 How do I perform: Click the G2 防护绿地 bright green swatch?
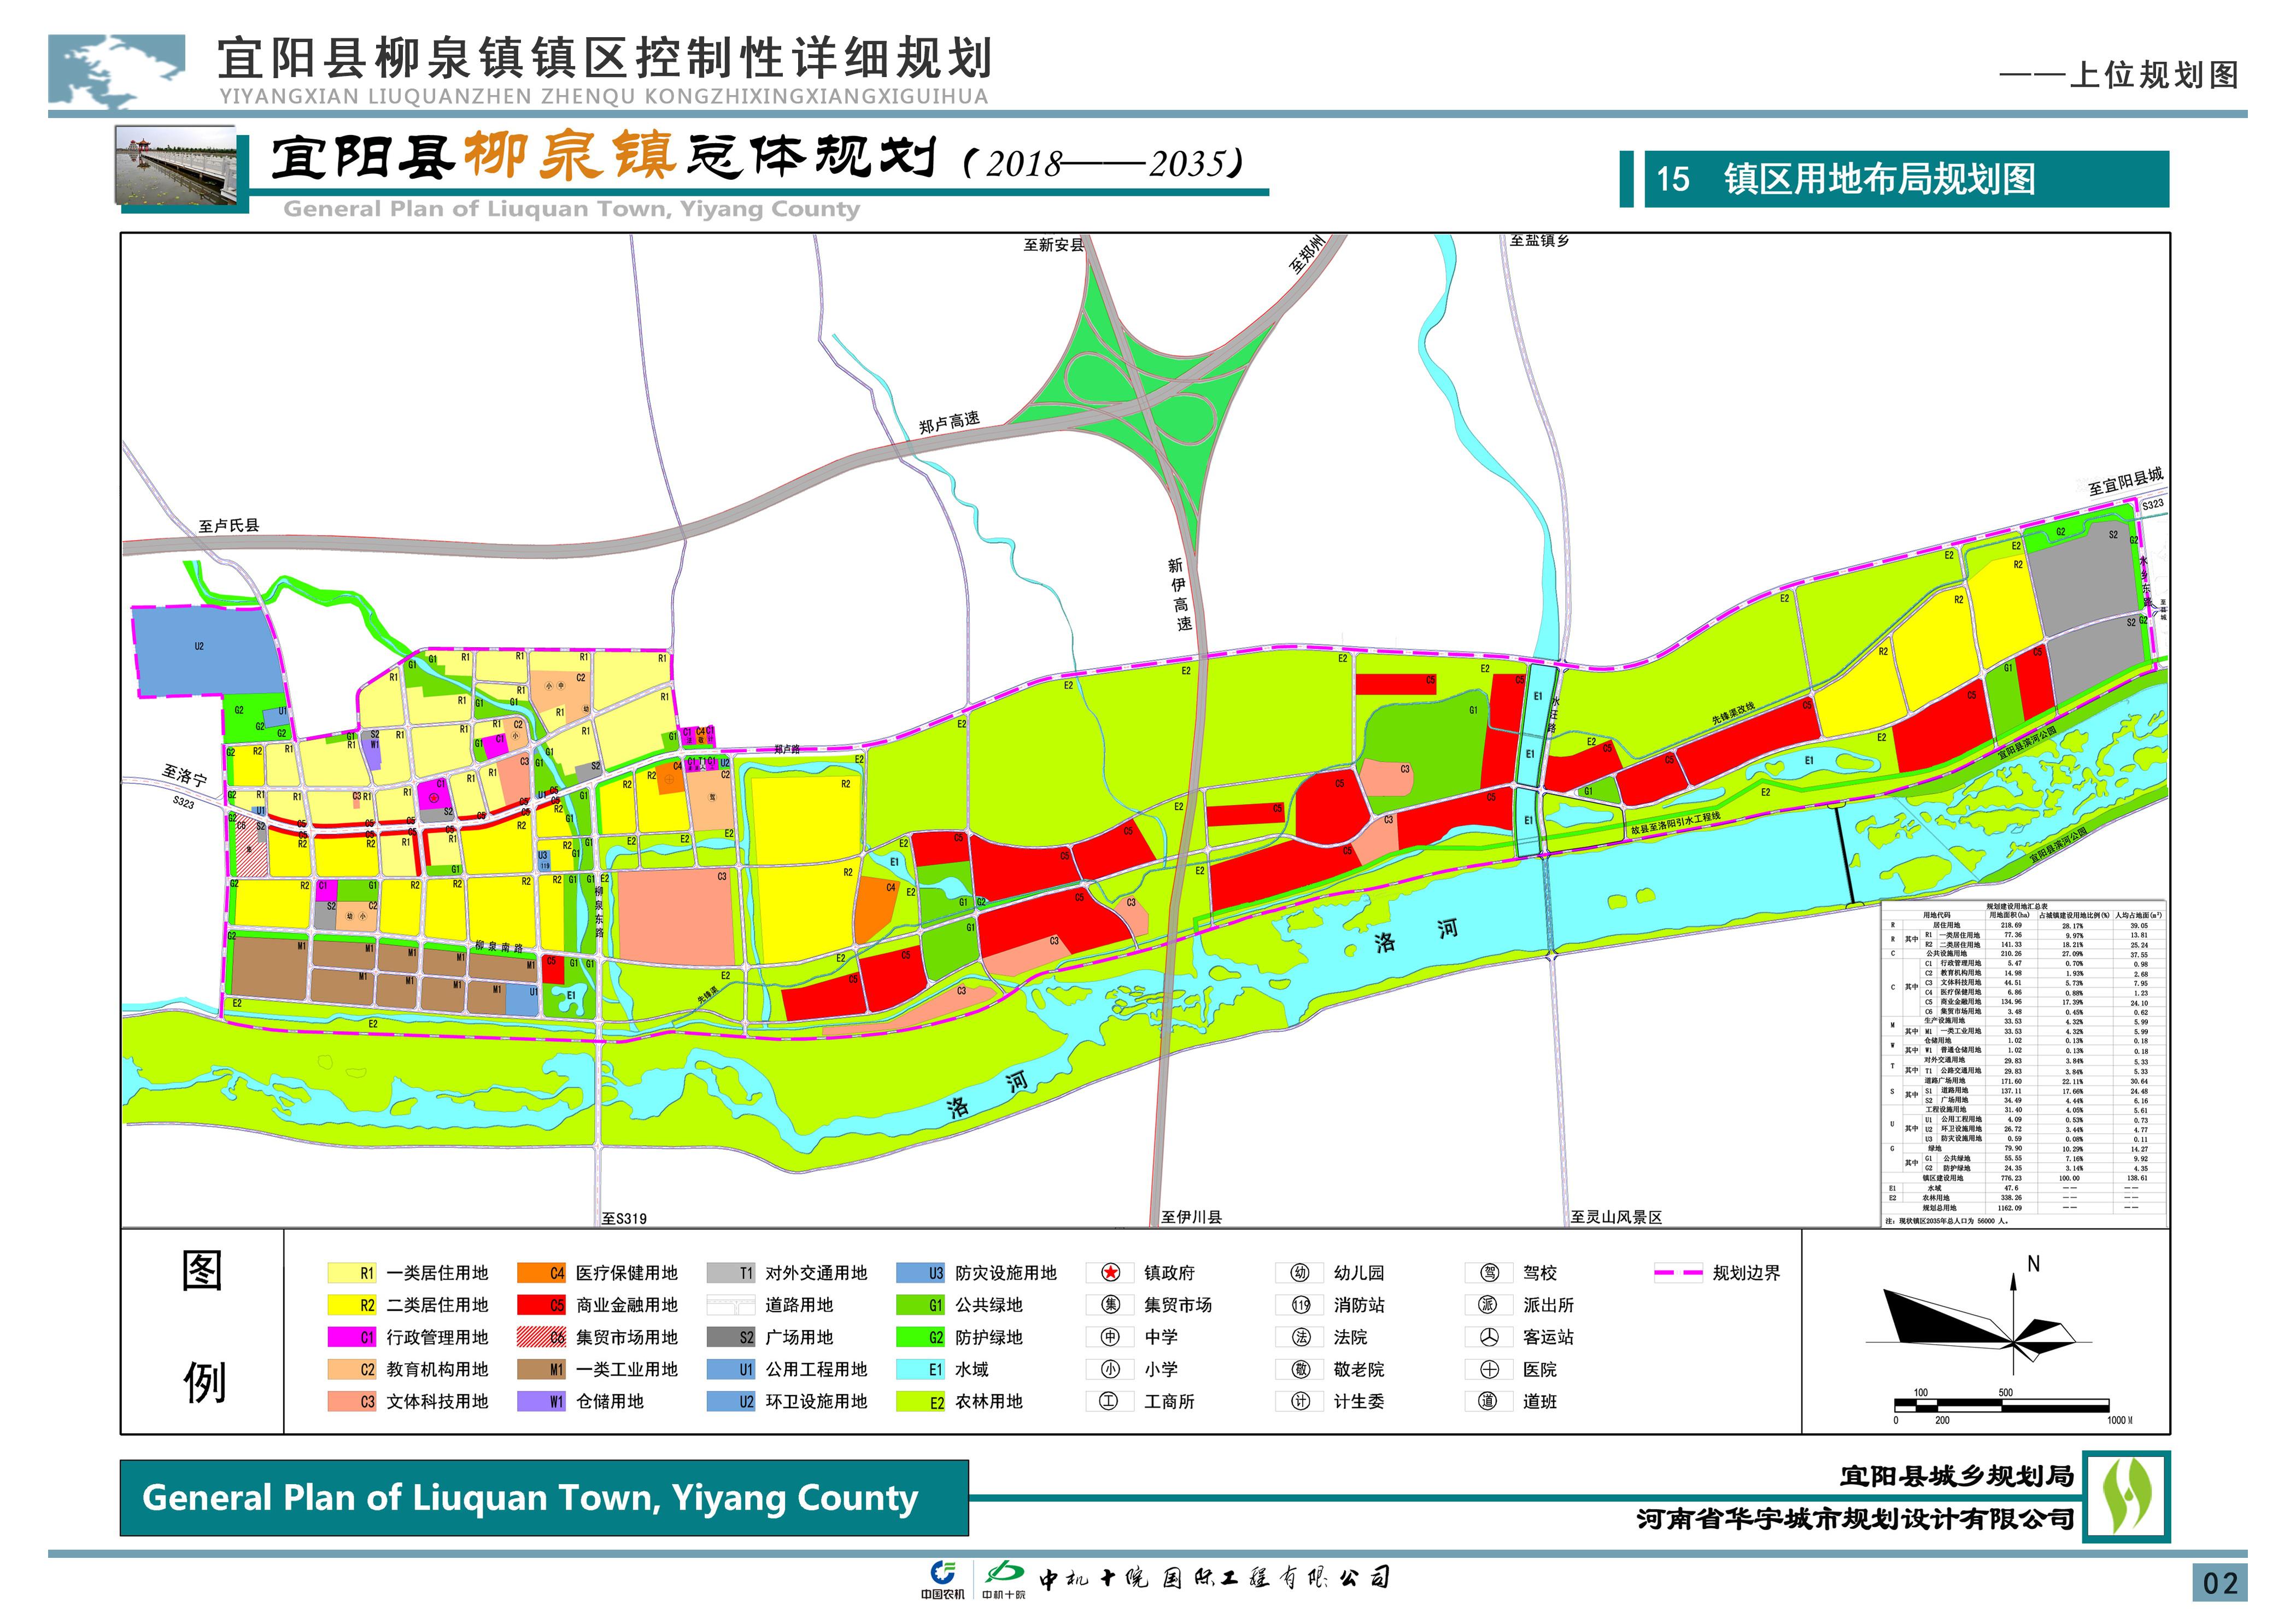[x=921, y=1337]
